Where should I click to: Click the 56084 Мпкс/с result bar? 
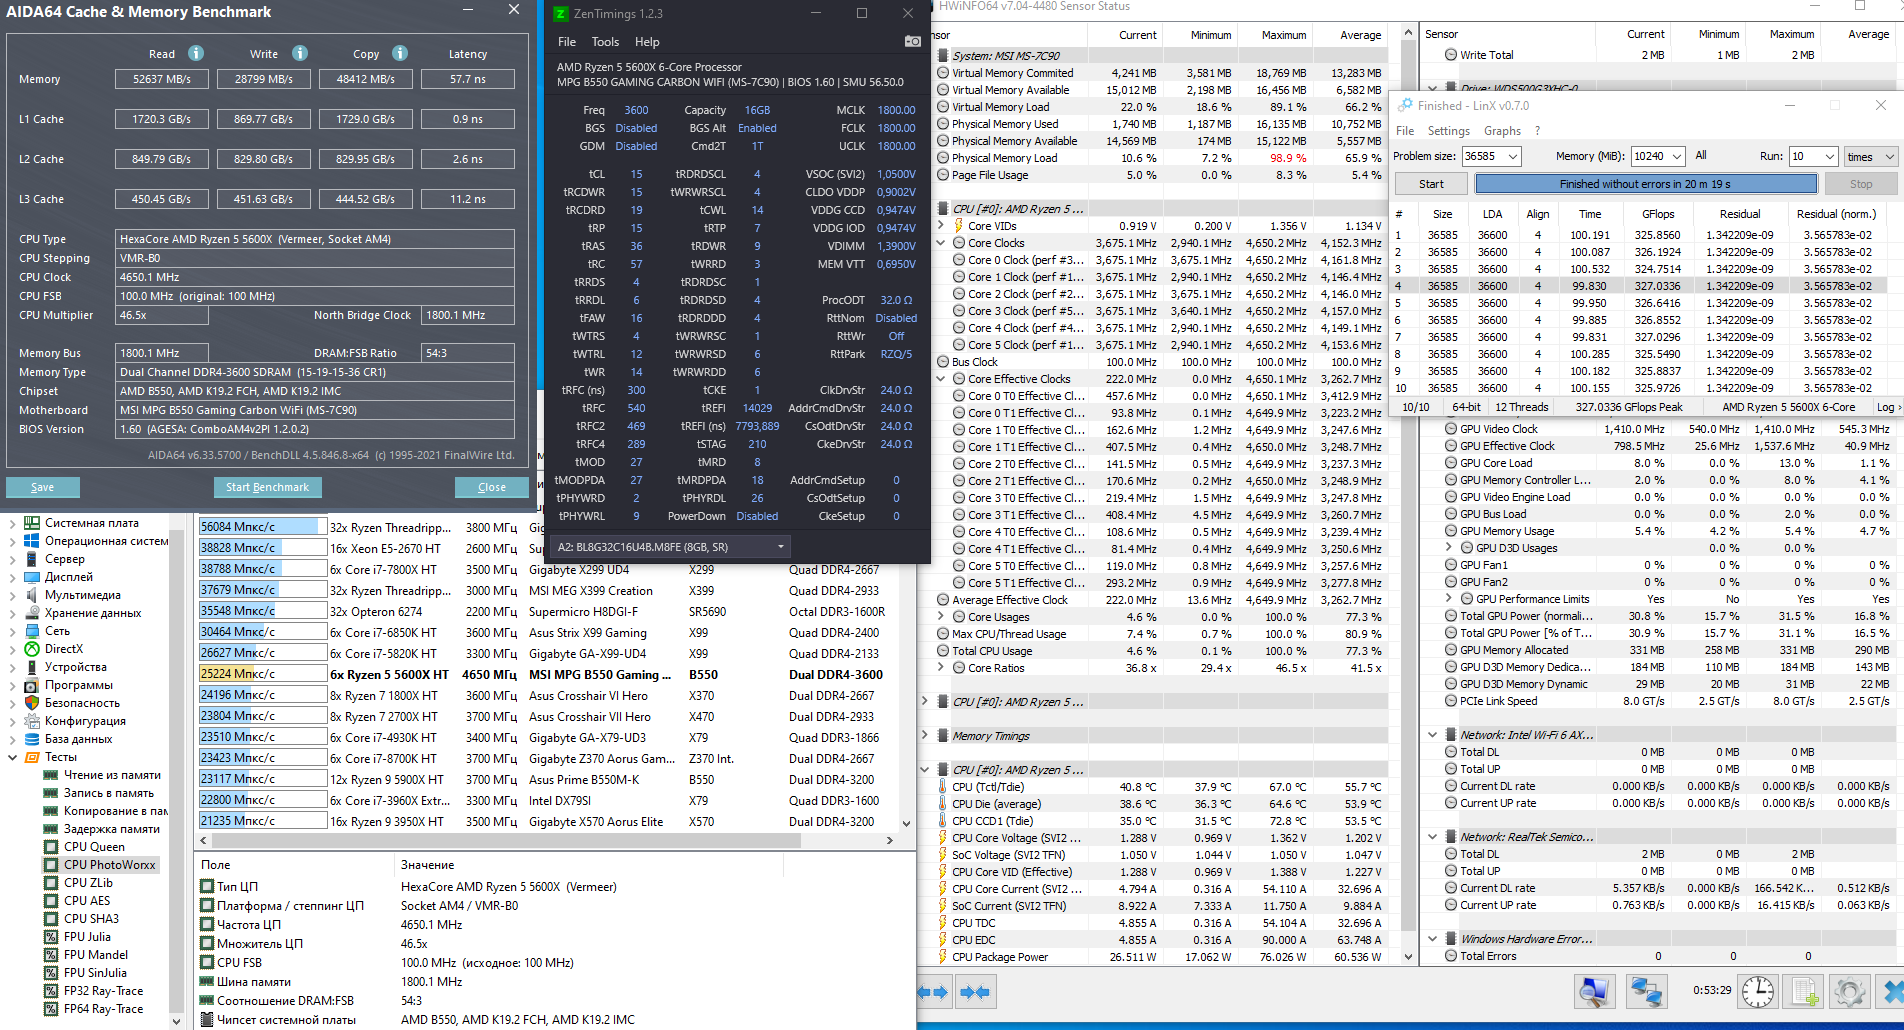(262, 527)
